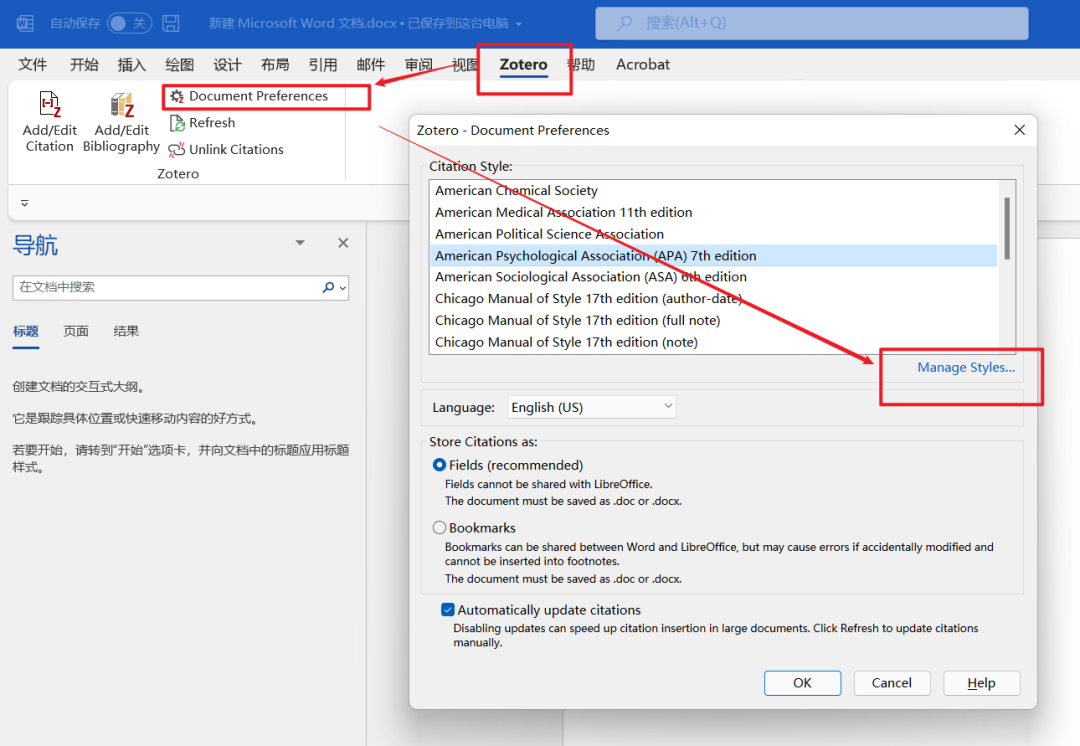Click the Word application icon in title bar
The width and height of the screenshot is (1080, 746).
coord(25,23)
